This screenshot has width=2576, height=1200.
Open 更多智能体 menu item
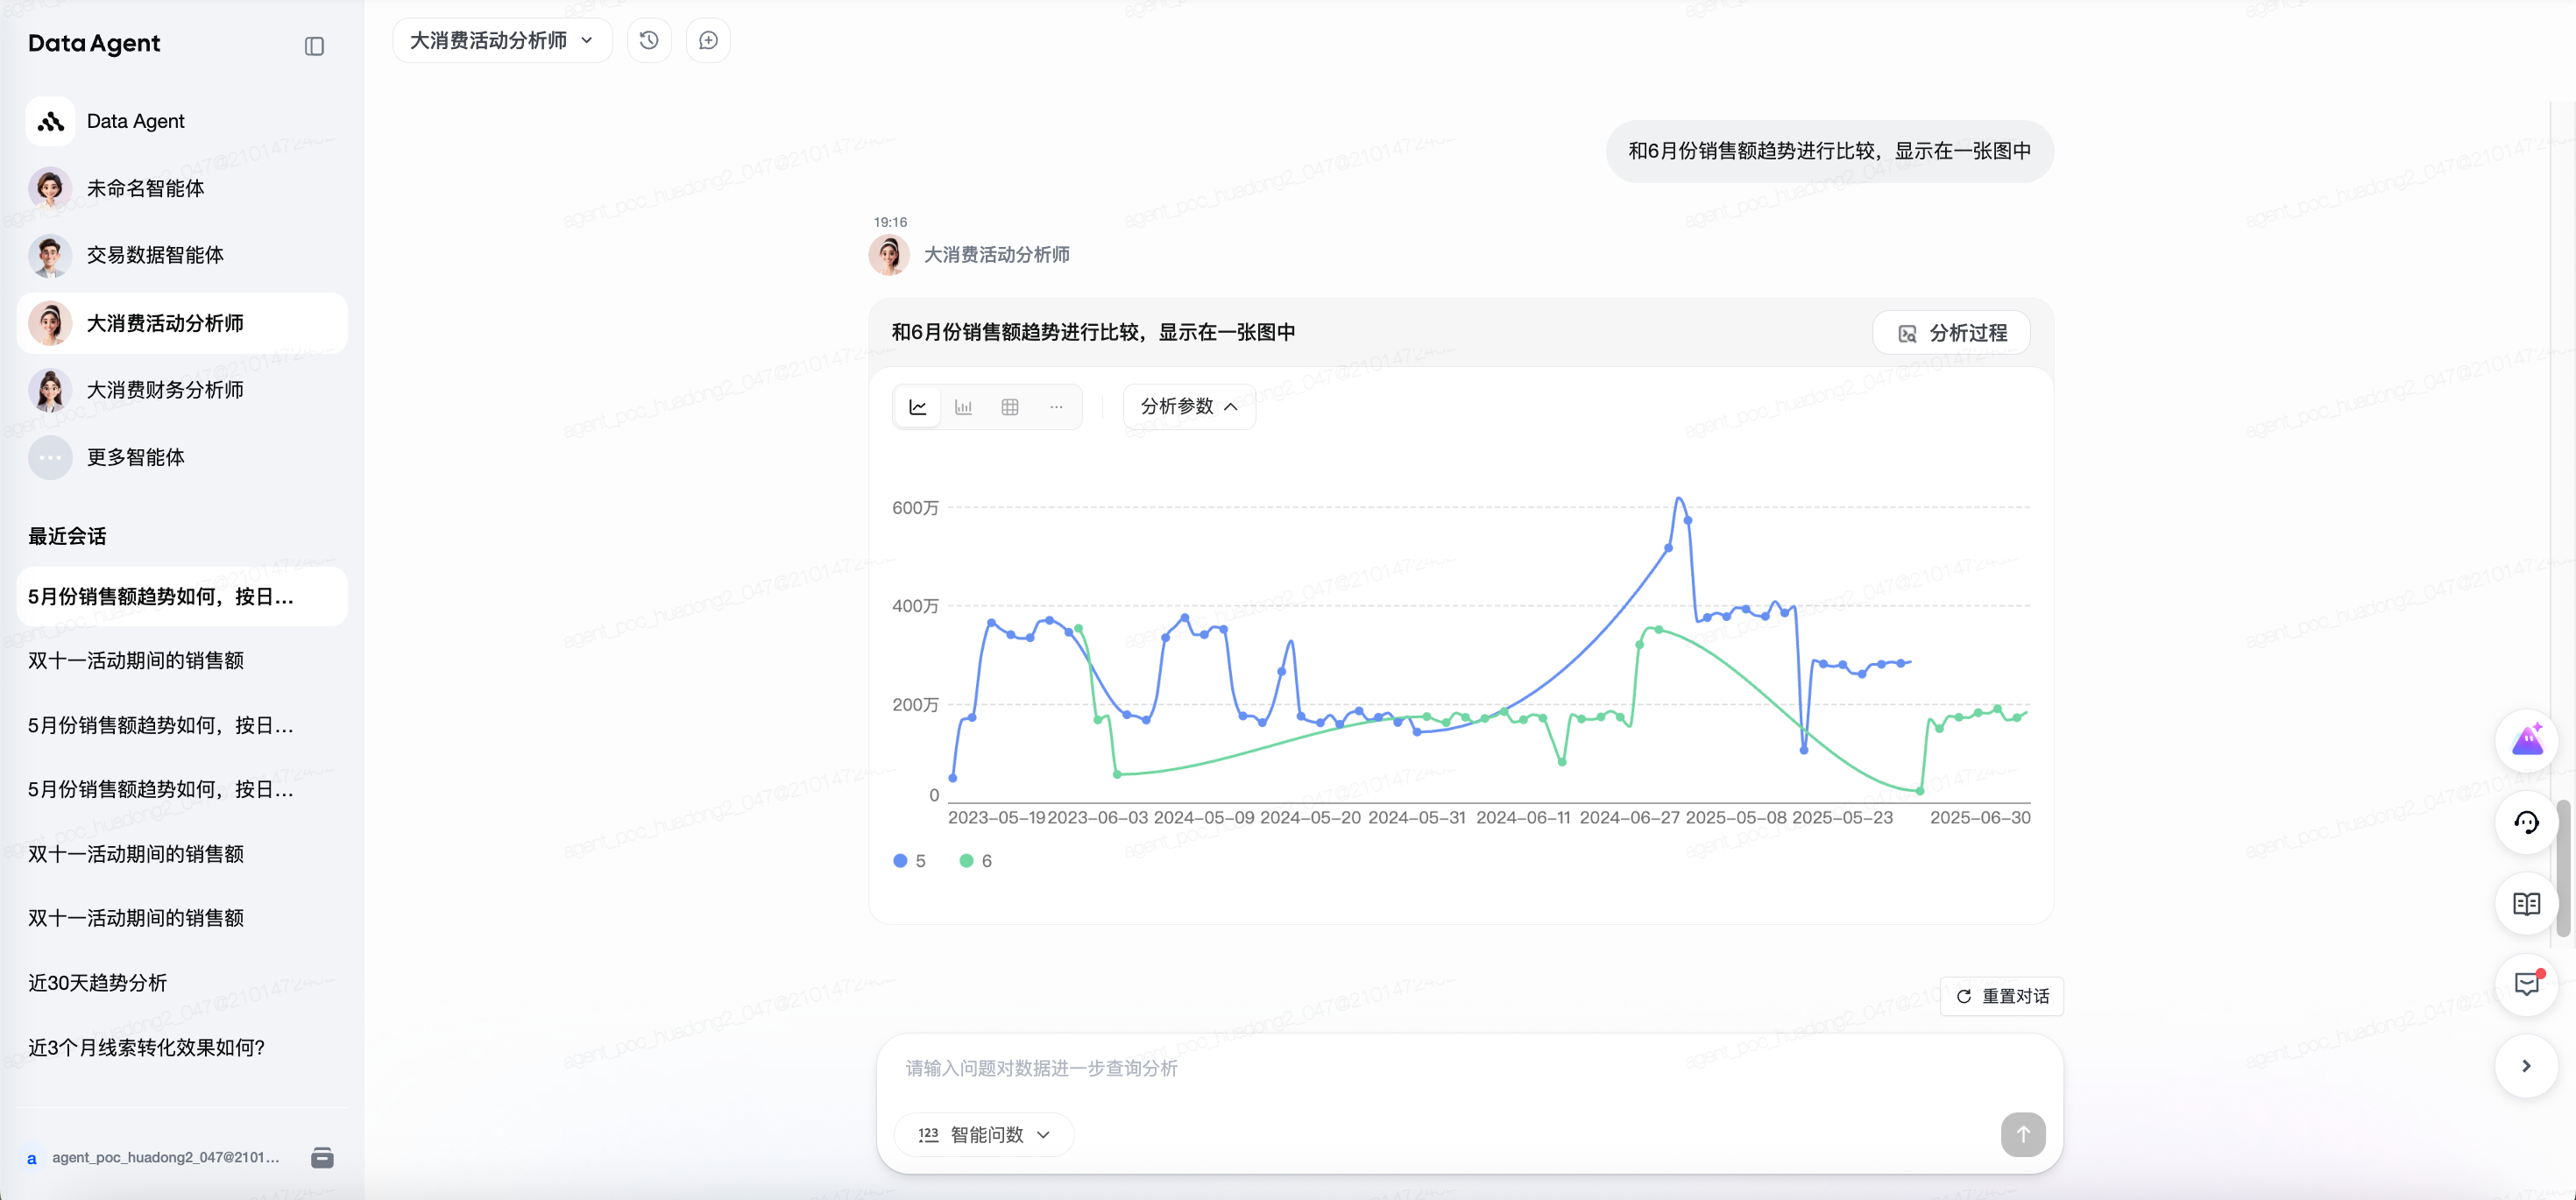135,457
